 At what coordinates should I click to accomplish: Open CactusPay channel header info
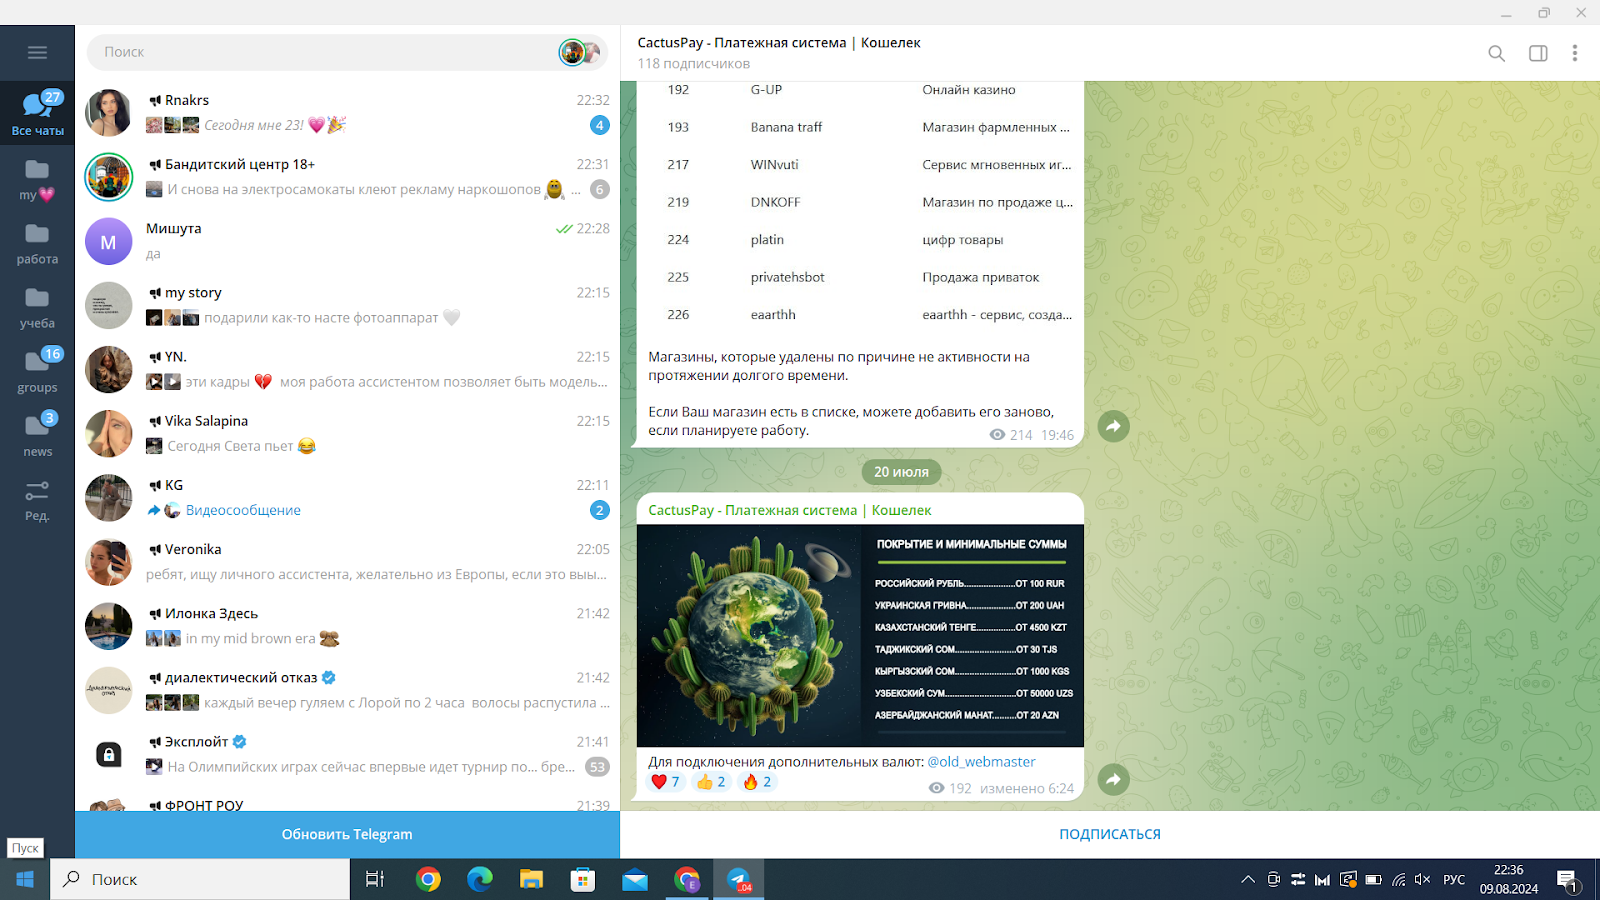779,53
